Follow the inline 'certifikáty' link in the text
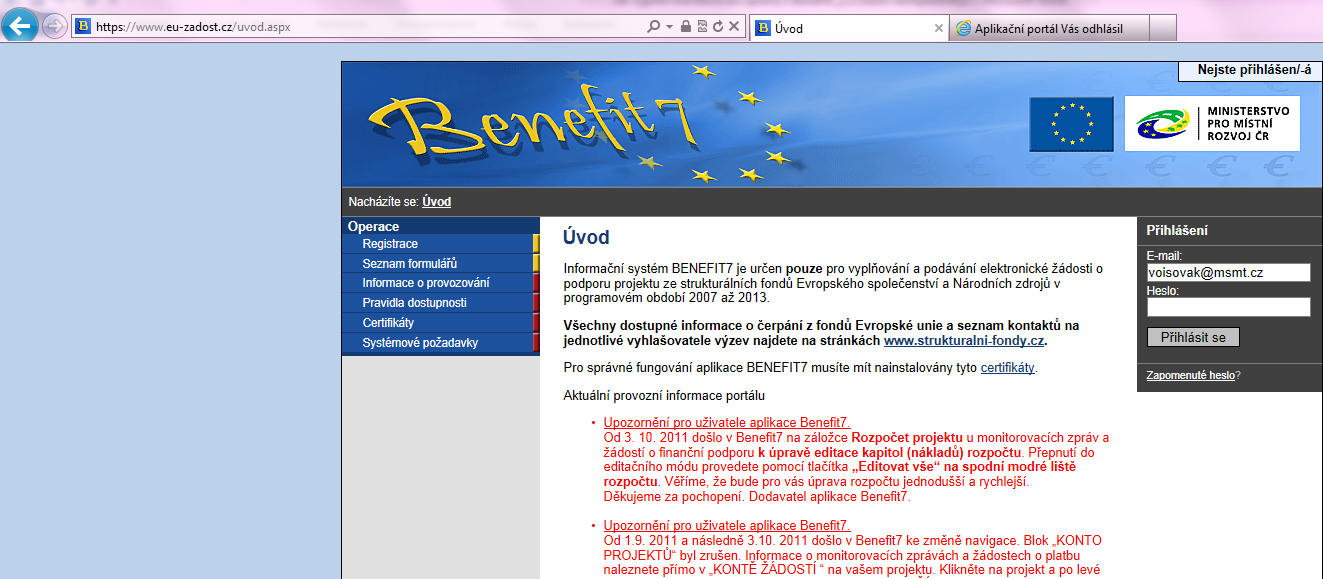1323x579 pixels. pyautogui.click(x=1007, y=368)
